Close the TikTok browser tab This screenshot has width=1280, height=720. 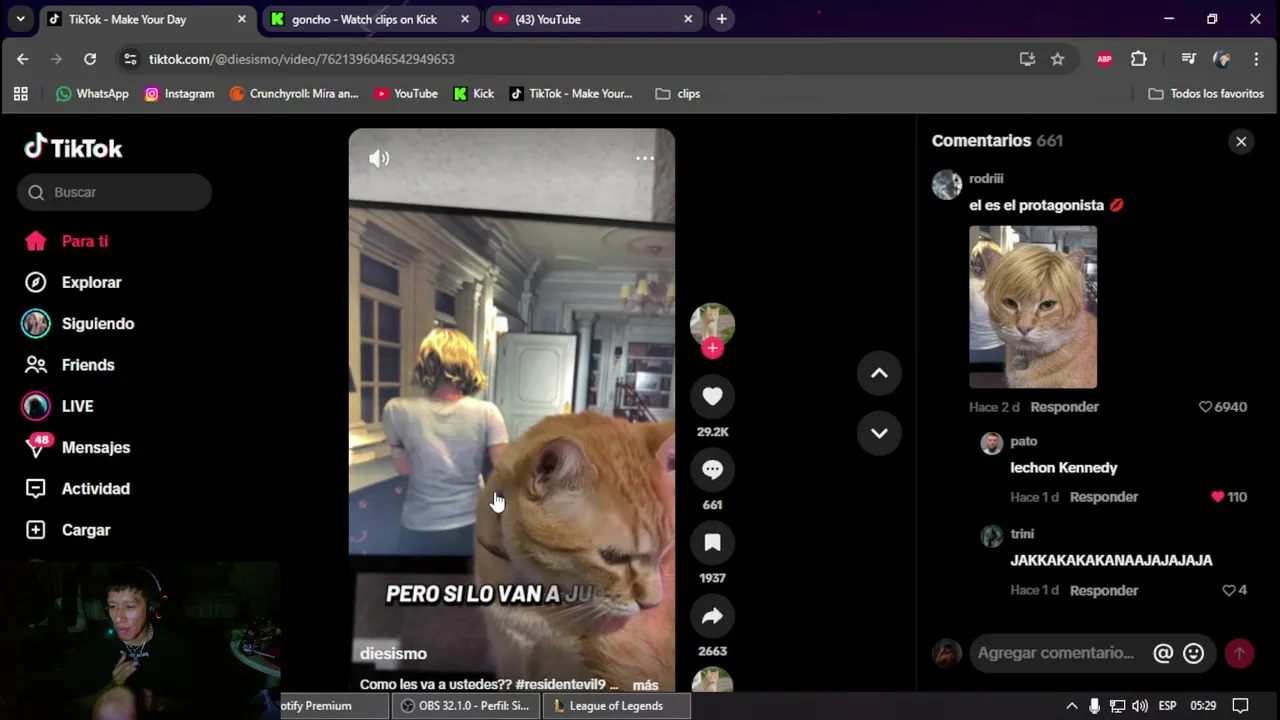241,19
